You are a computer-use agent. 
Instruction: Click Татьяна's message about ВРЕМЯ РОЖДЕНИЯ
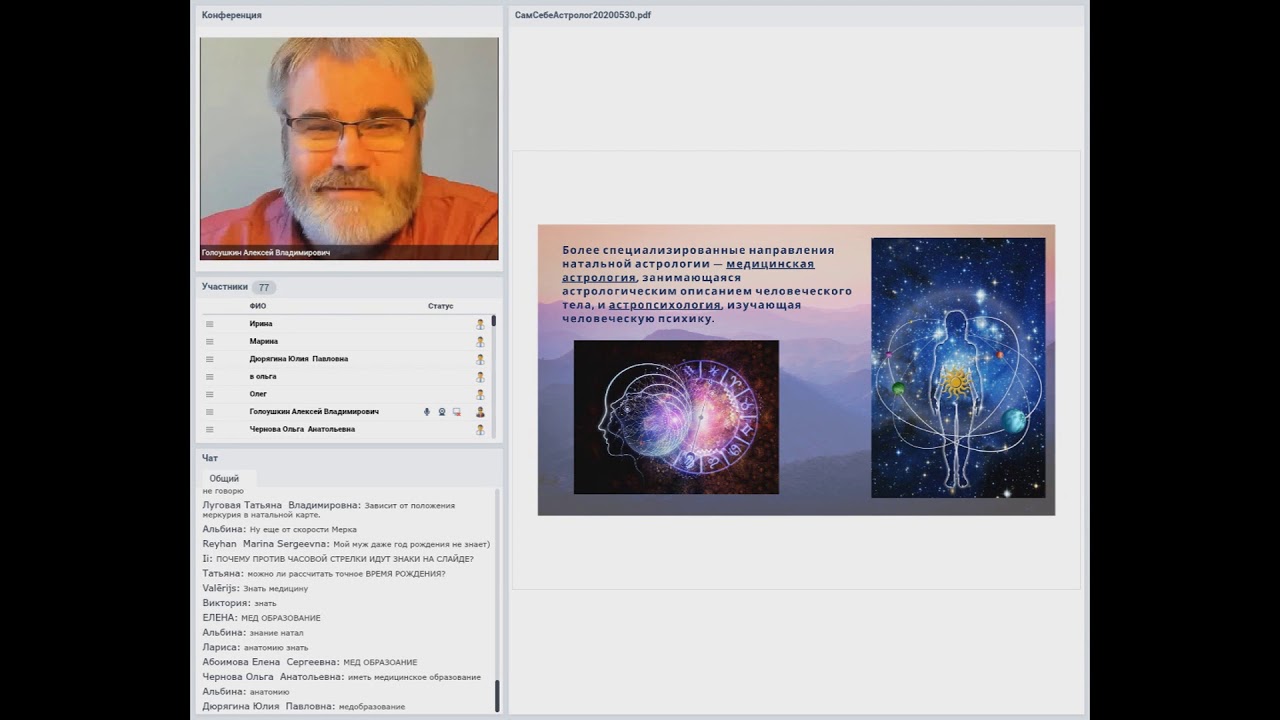click(x=324, y=574)
